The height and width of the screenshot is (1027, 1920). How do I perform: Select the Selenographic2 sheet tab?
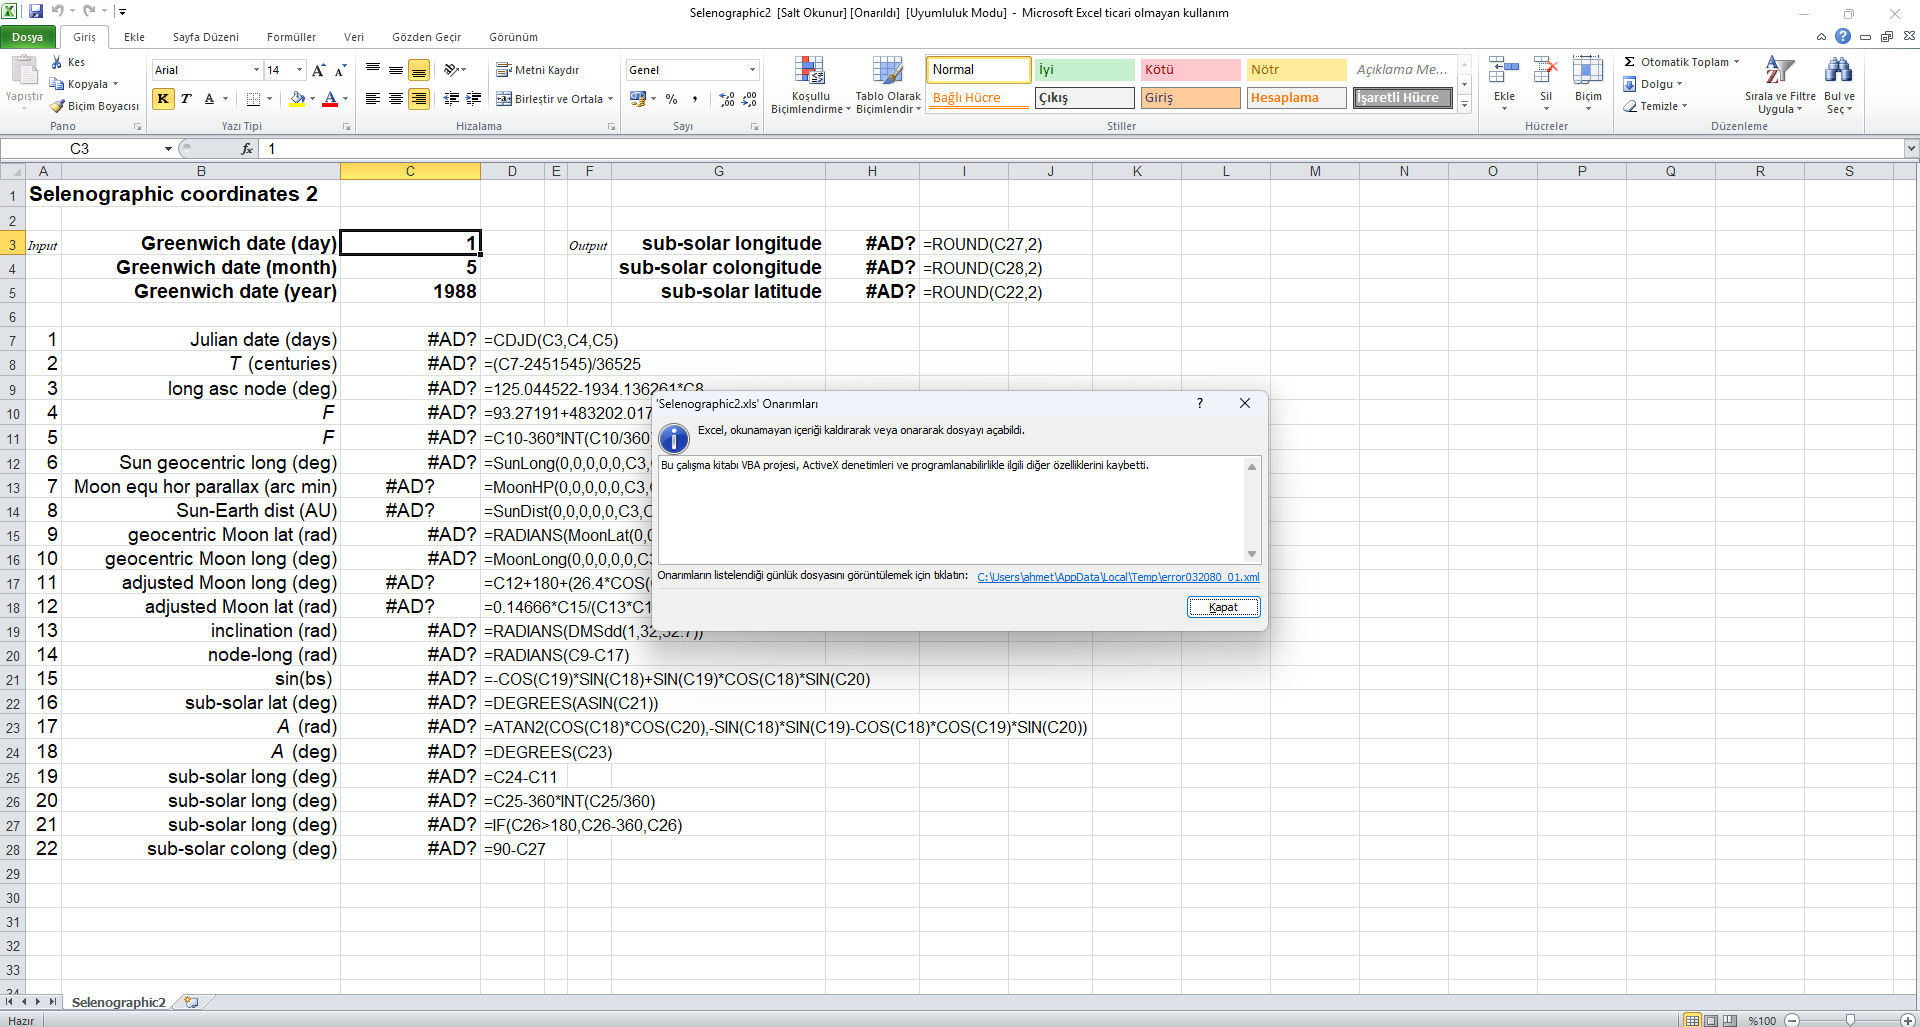(118, 1002)
